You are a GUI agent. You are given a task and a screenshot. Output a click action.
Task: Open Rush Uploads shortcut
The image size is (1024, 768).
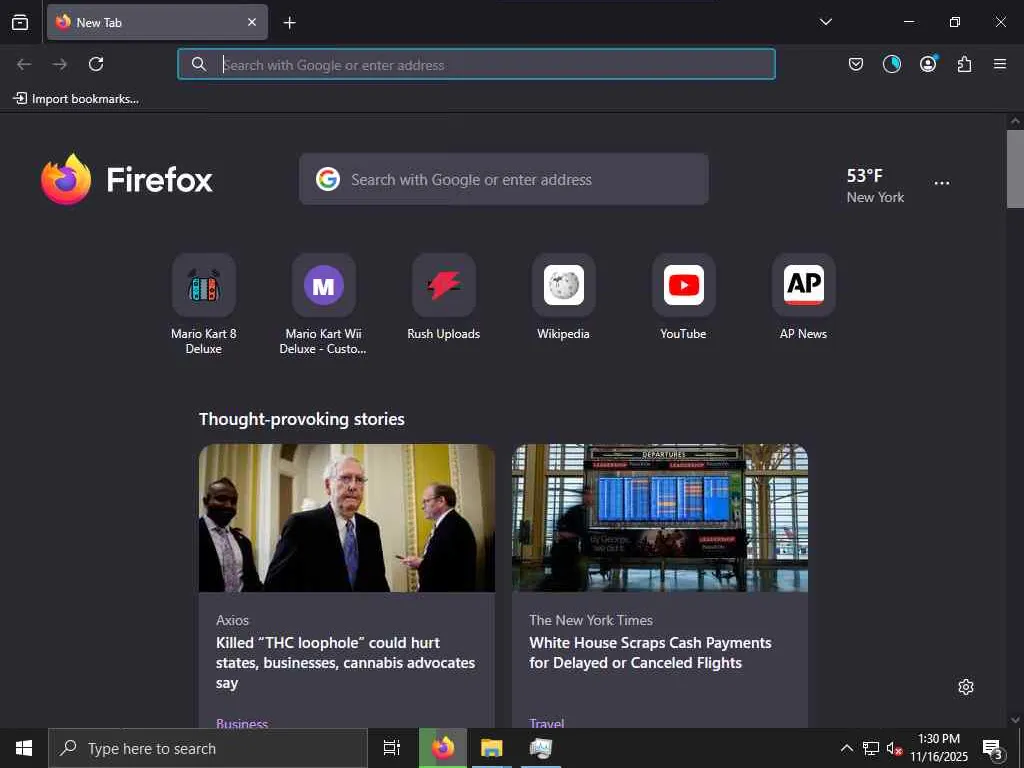[x=443, y=297]
